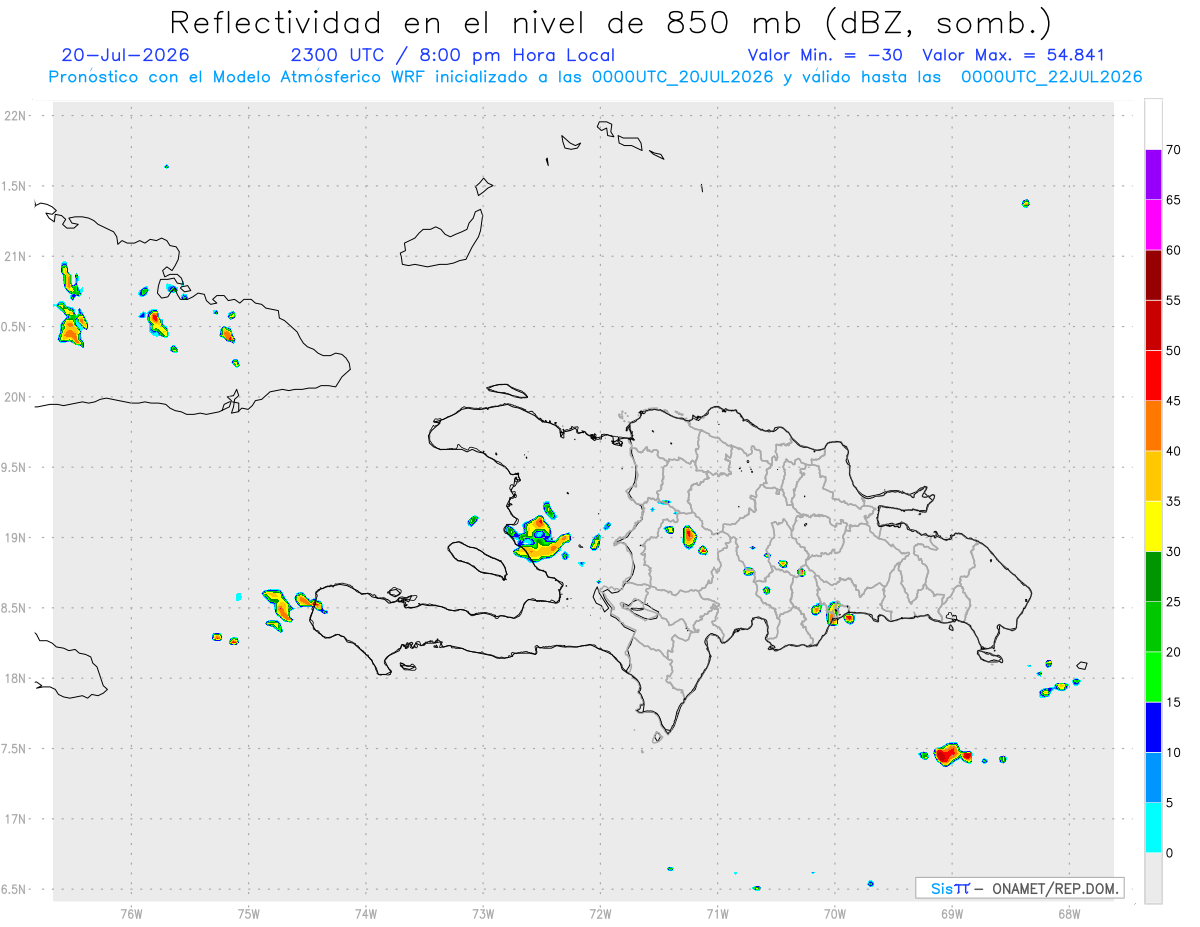Pick the dark blue 10–15 dBZ legend segment

(x=1153, y=727)
